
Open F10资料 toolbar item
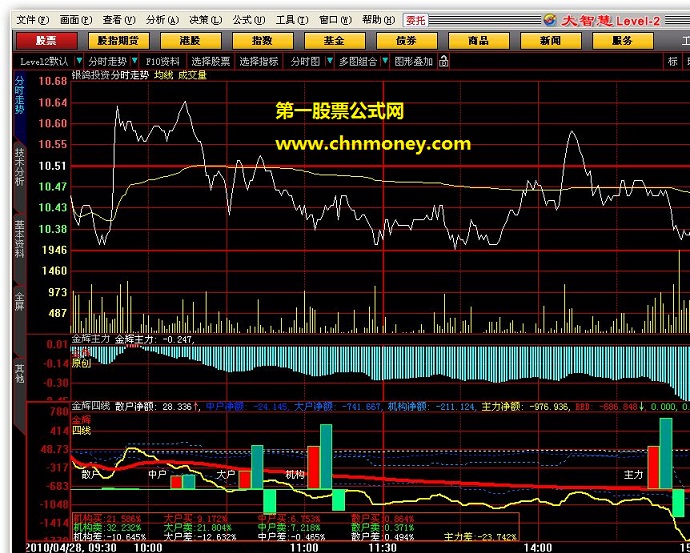pyautogui.click(x=163, y=62)
